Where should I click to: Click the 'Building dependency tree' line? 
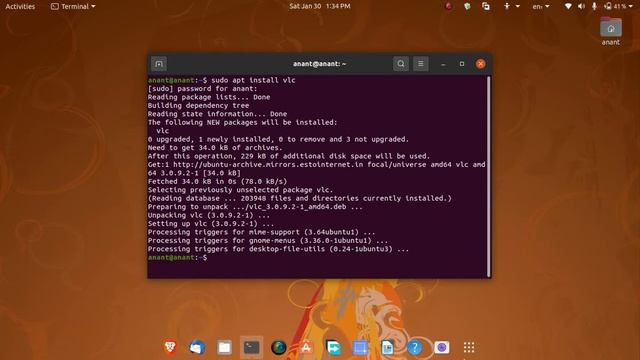click(x=198, y=105)
